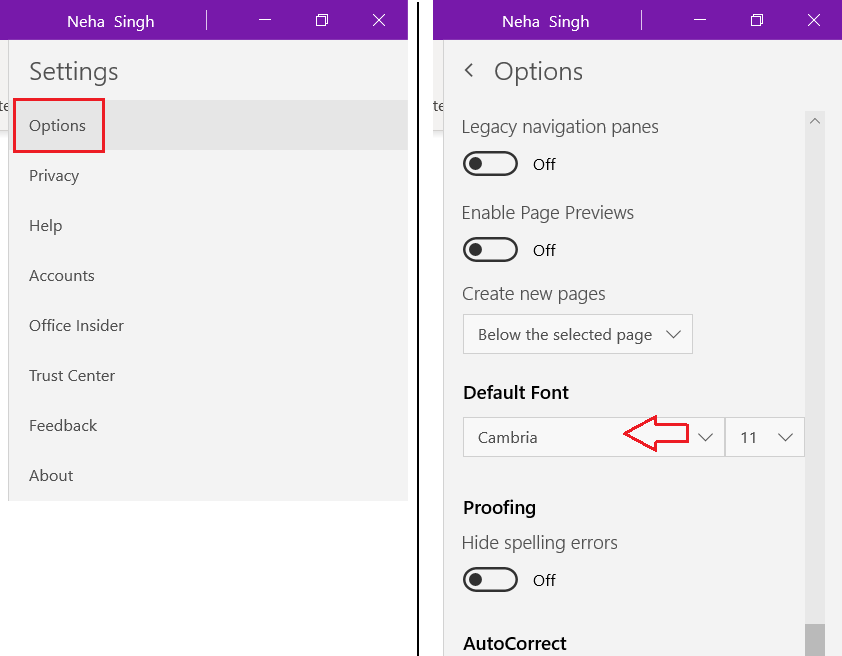Open the Create new pages dropdown
Screen dimensions: 842x656
click(x=578, y=334)
